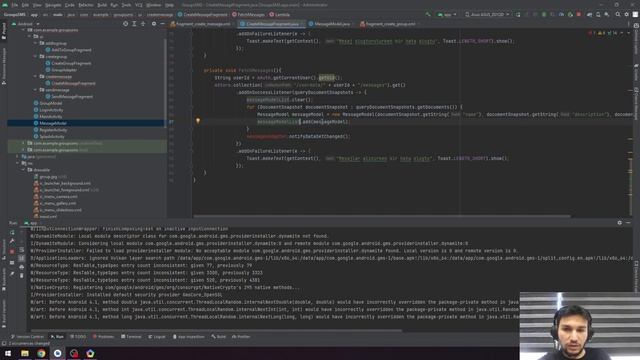Viewport: 640px width, 360px height.
Task: Open the Code menu
Action: [70, 5]
